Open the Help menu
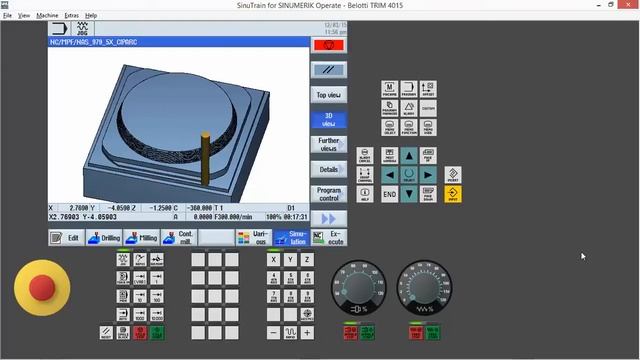This screenshot has height=360, width=640. pyautogui.click(x=91, y=16)
